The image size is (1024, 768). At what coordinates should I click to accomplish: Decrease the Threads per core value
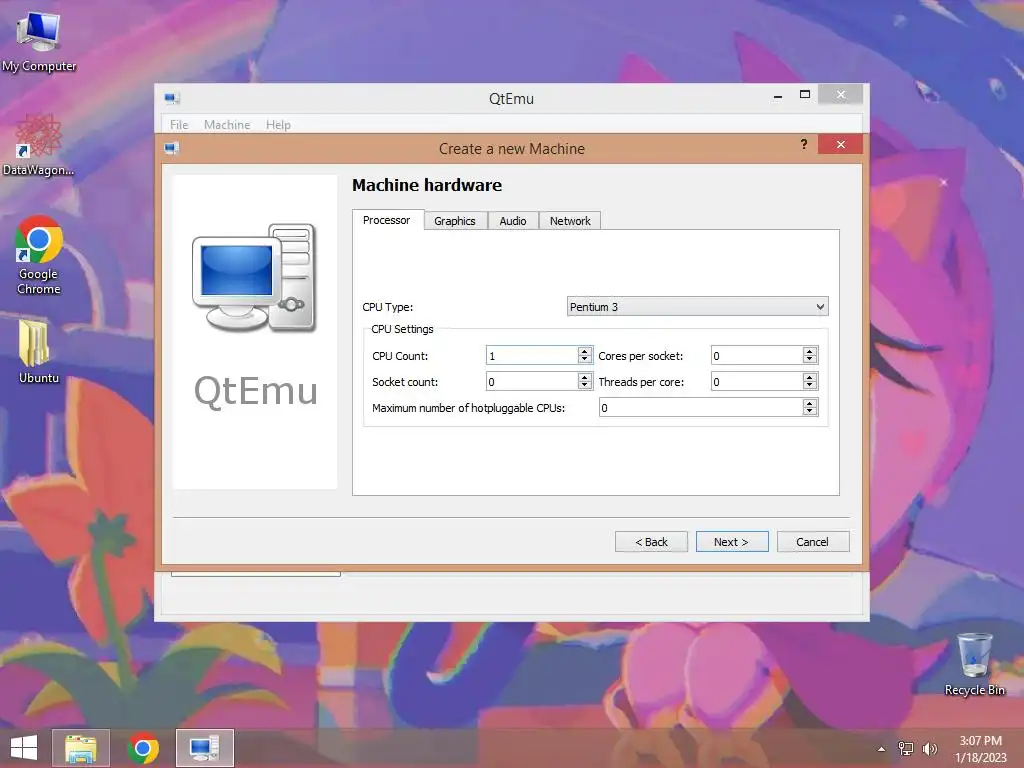810,386
